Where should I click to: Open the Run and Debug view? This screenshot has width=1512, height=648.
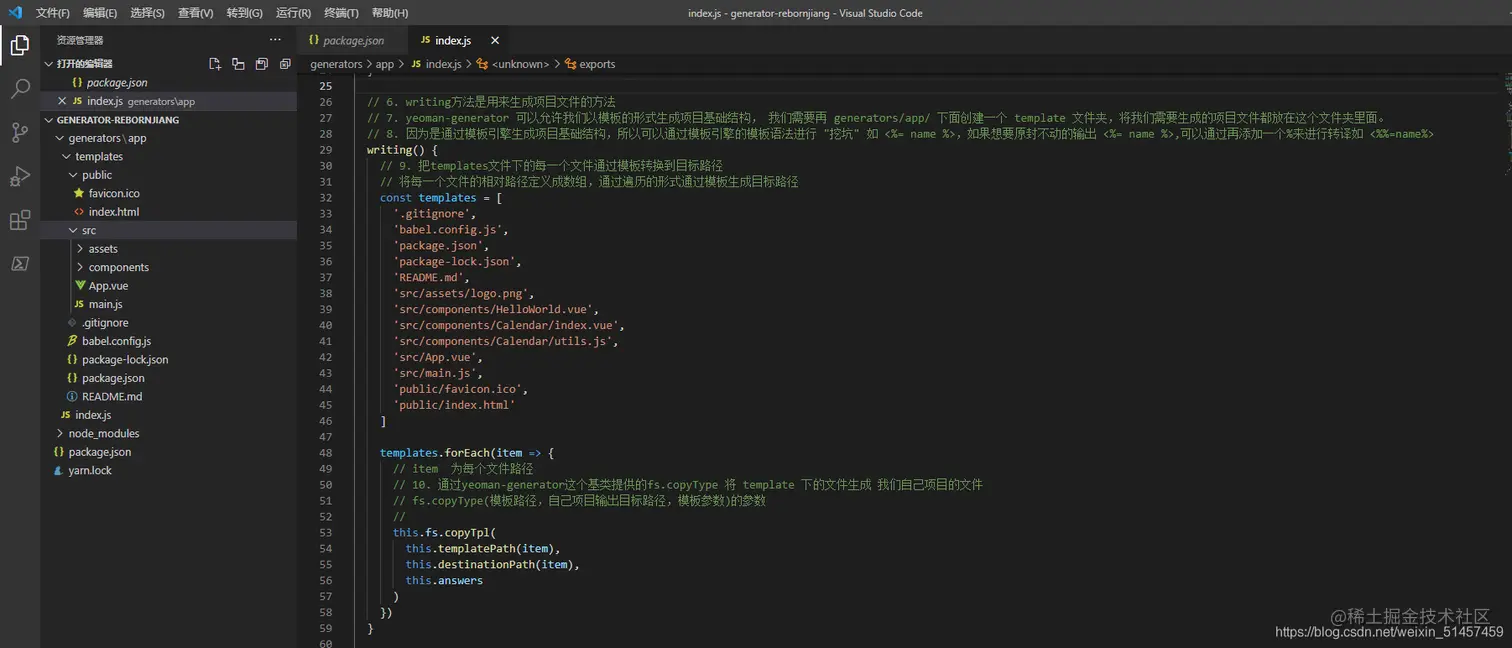(x=19, y=176)
